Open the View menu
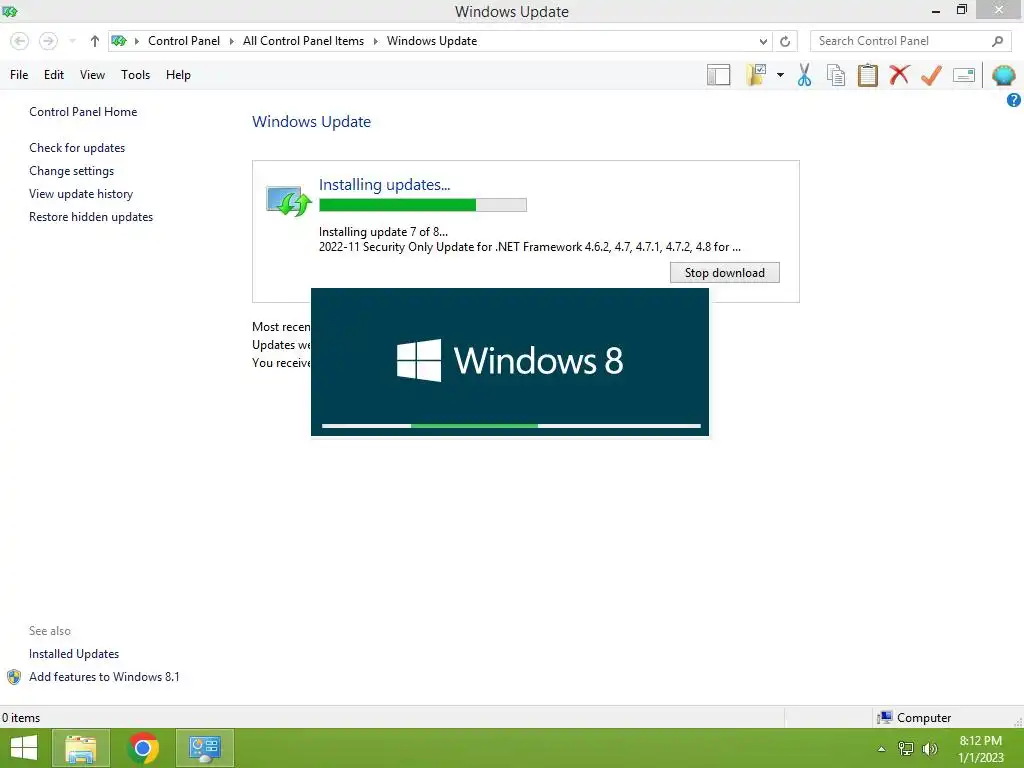The width and height of the screenshot is (1024, 768). tap(92, 75)
